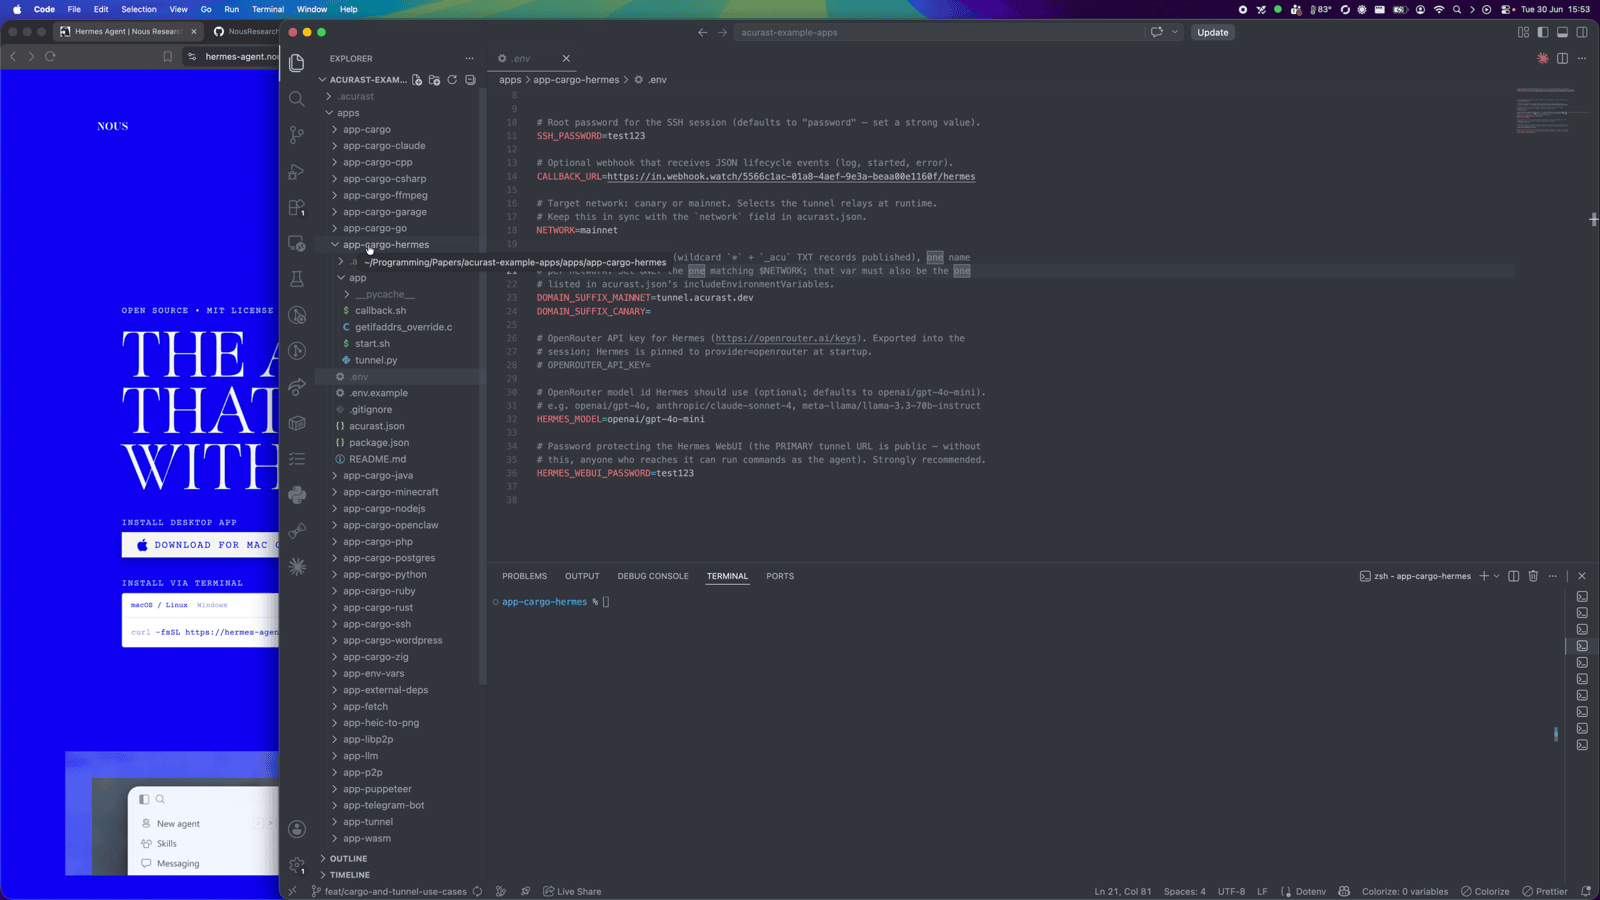Open the Testing flask view
The height and width of the screenshot is (900, 1600).
[x=297, y=279]
